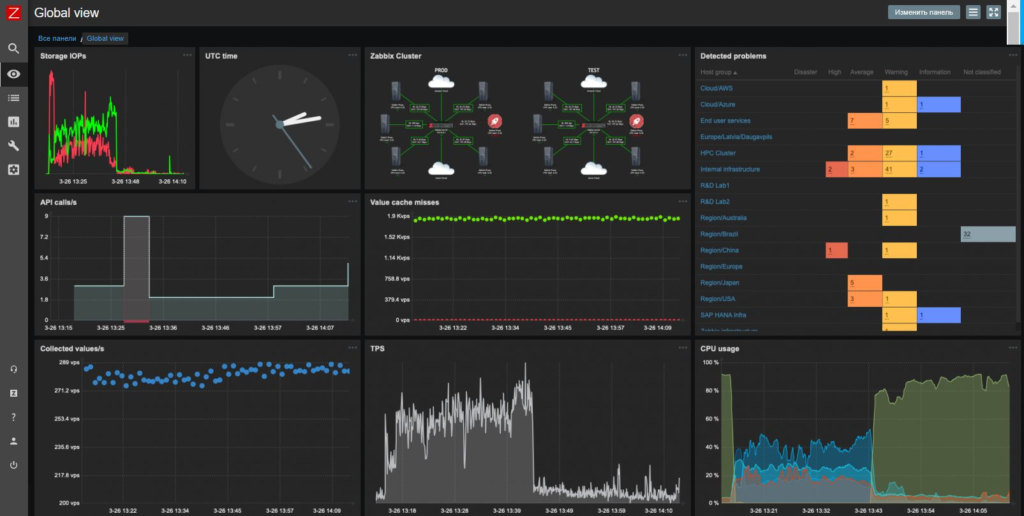Image resolution: width=1024 pixels, height=516 pixels.
Task: Select the Global view breadcrumb tab
Action: click(x=105, y=39)
